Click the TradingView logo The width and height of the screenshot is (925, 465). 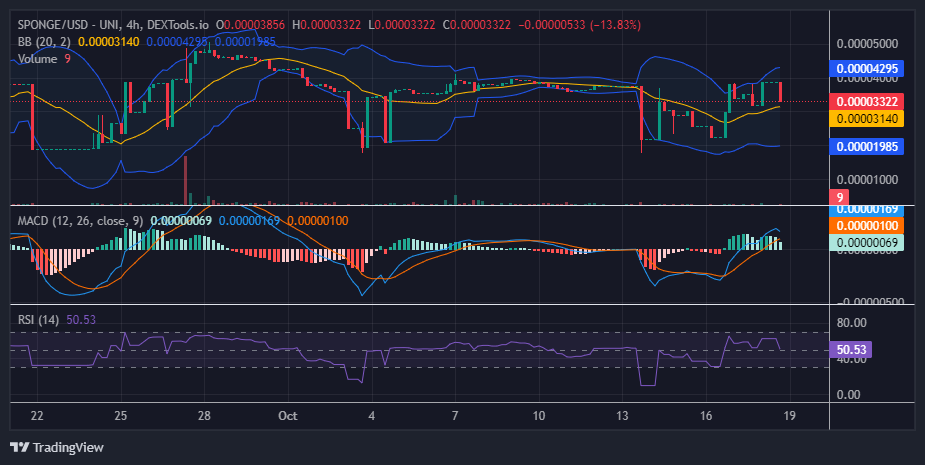57,447
